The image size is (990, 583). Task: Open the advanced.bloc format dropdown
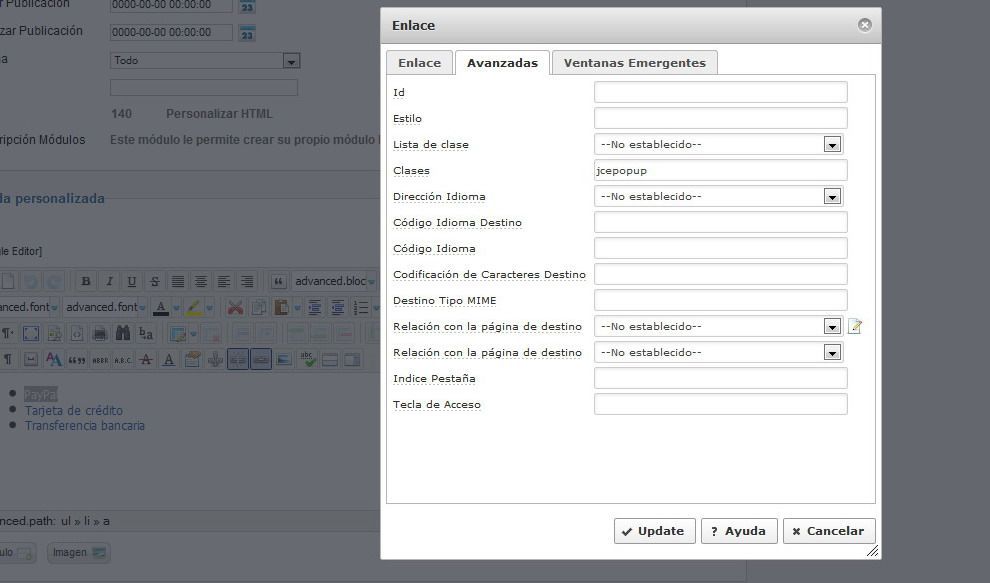pyautogui.click(x=335, y=281)
